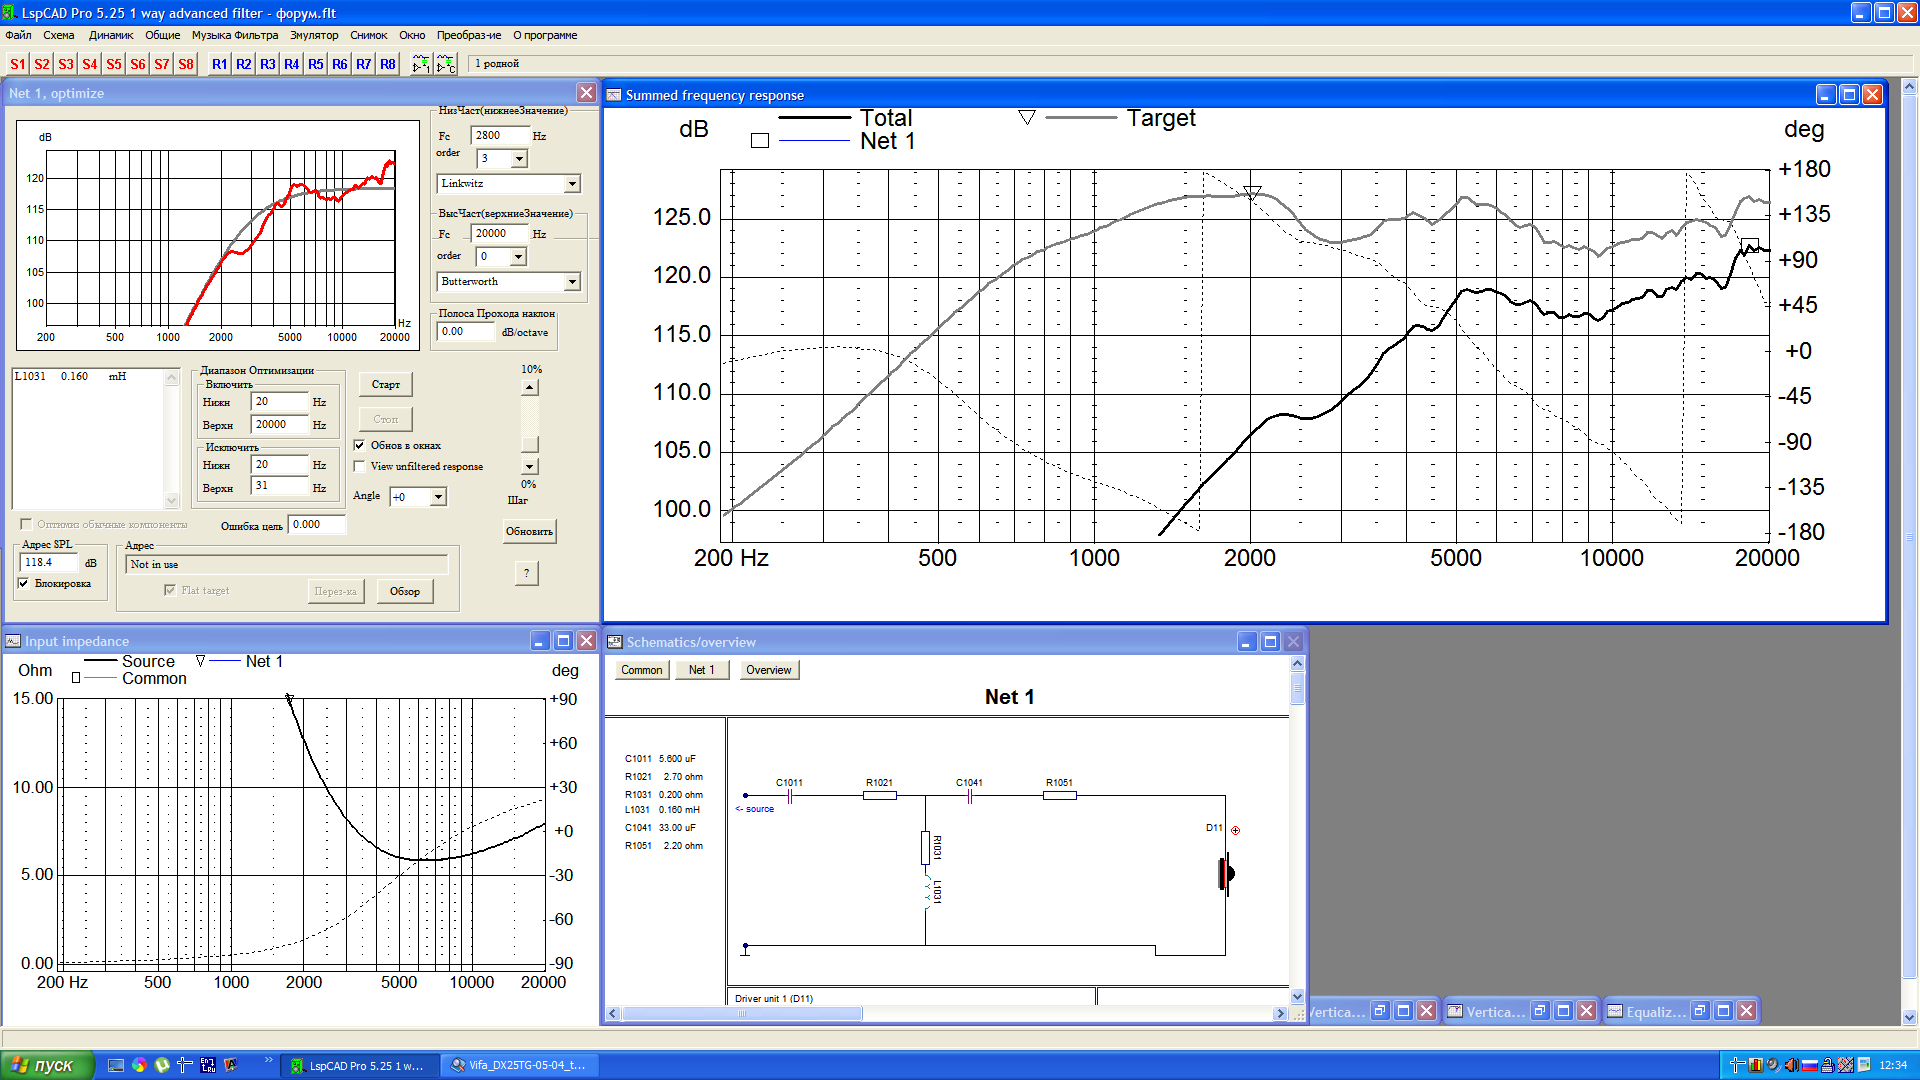
Task: Switch to the Overview schematic tab
Action: click(768, 670)
